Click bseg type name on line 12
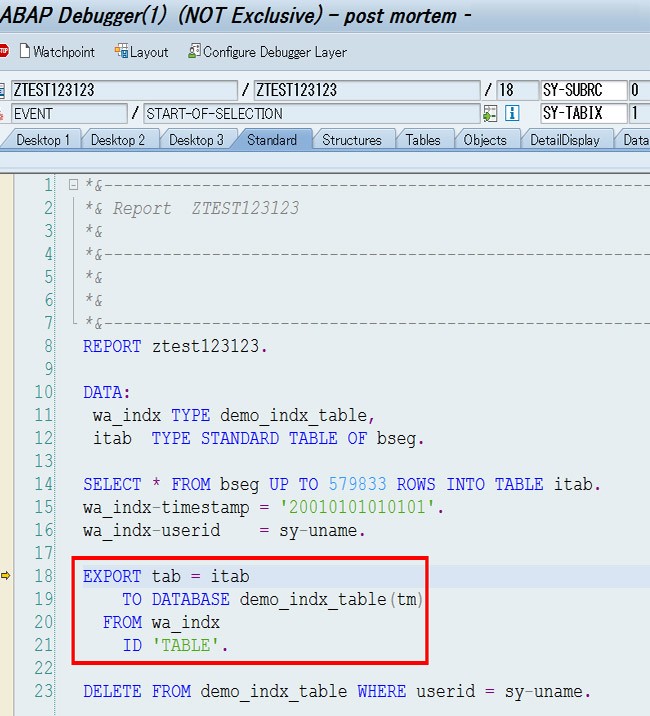This screenshot has width=650, height=716. click(396, 439)
